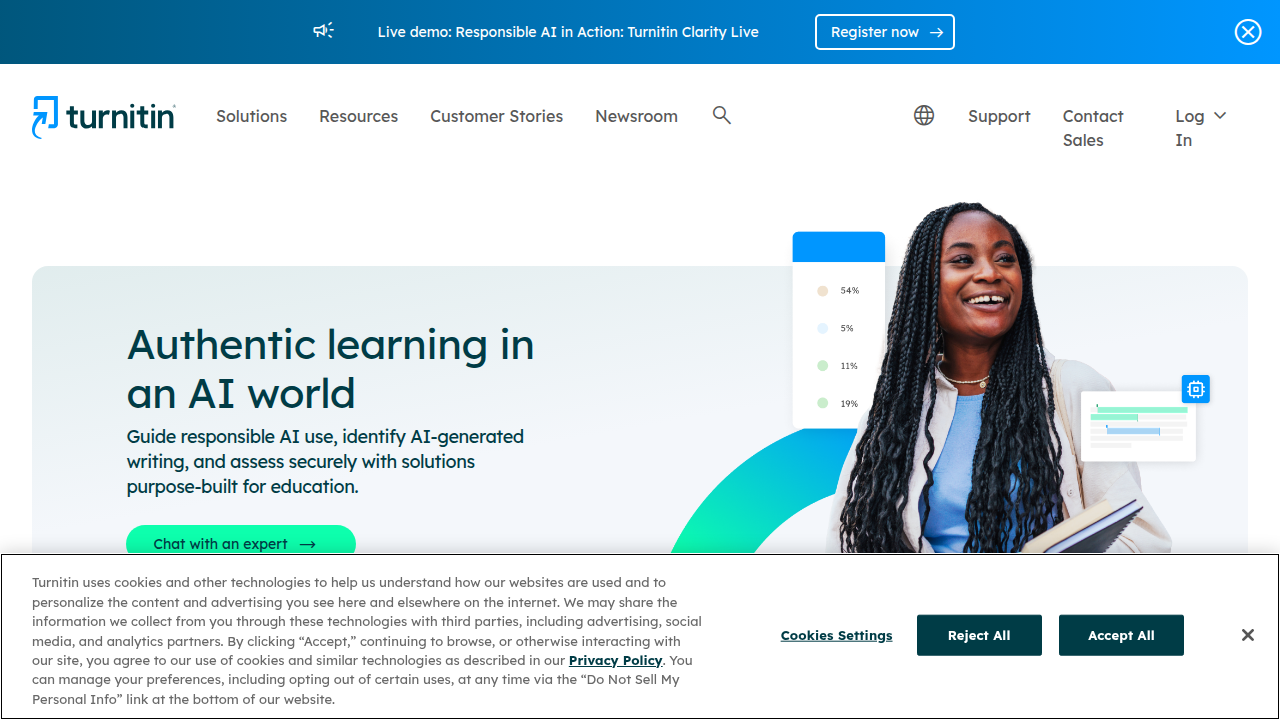Click the Log In text
Image resolution: width=1280 pixels, height=720 pixels.
click(x=1190, y=128)
